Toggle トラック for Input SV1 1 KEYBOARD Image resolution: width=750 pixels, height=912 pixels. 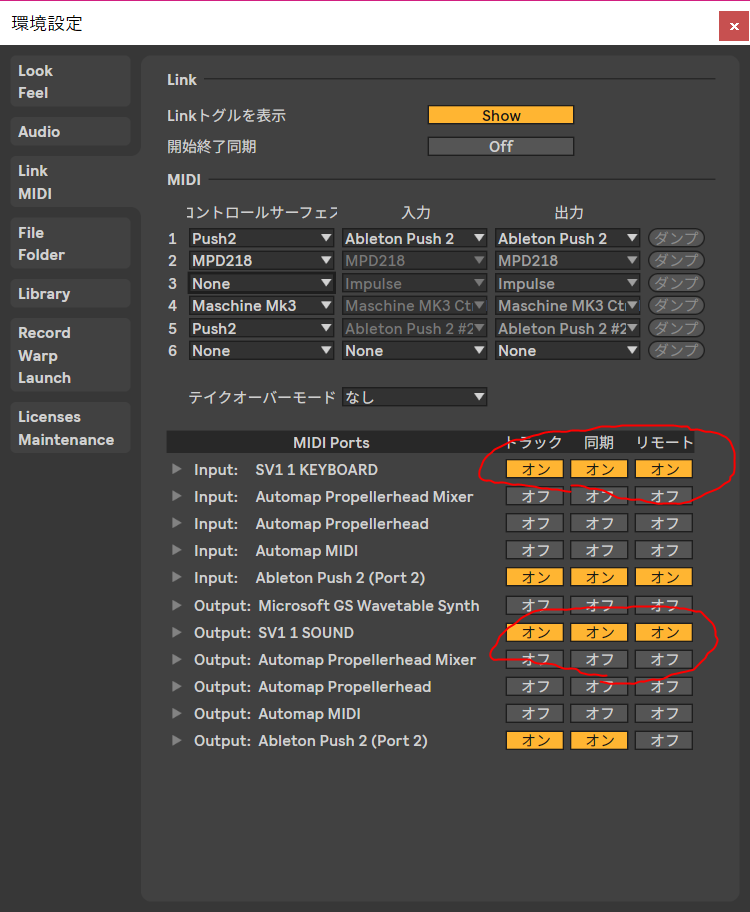point(535,469)
